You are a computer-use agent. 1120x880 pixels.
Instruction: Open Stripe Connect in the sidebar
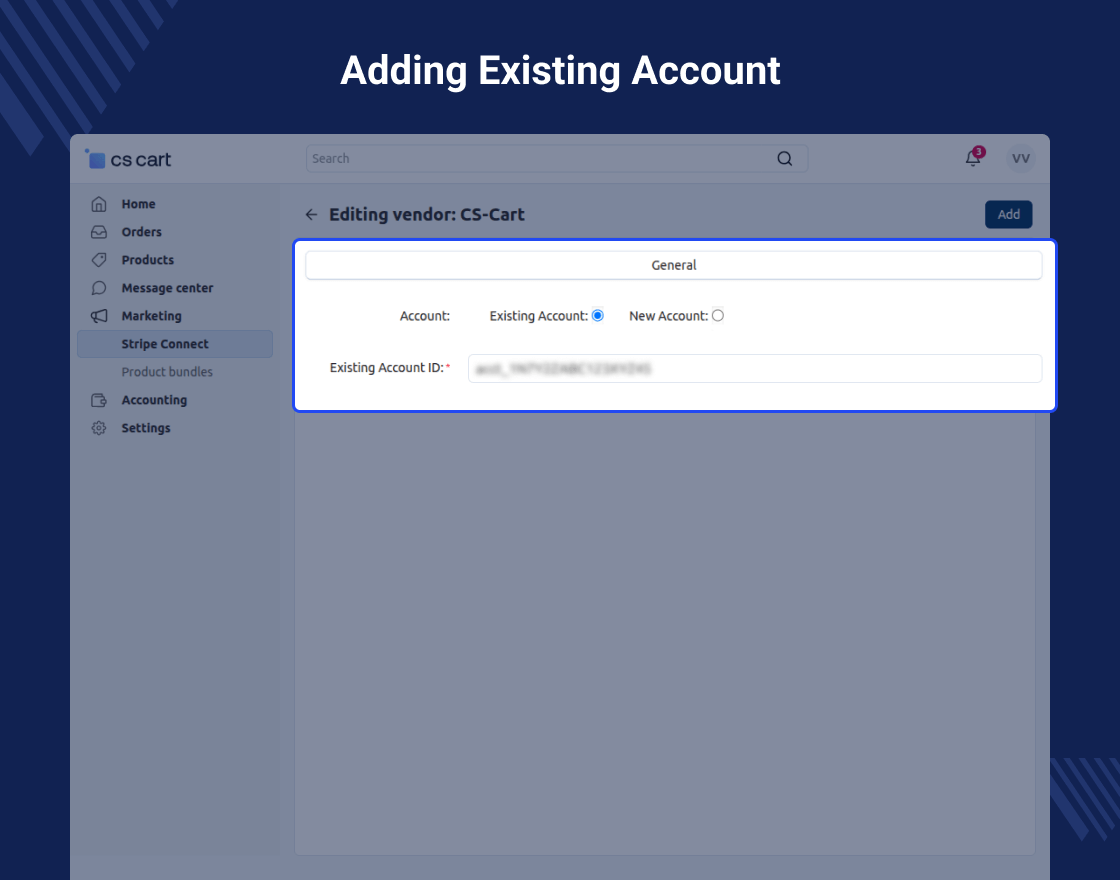click(x=165, y=344)
